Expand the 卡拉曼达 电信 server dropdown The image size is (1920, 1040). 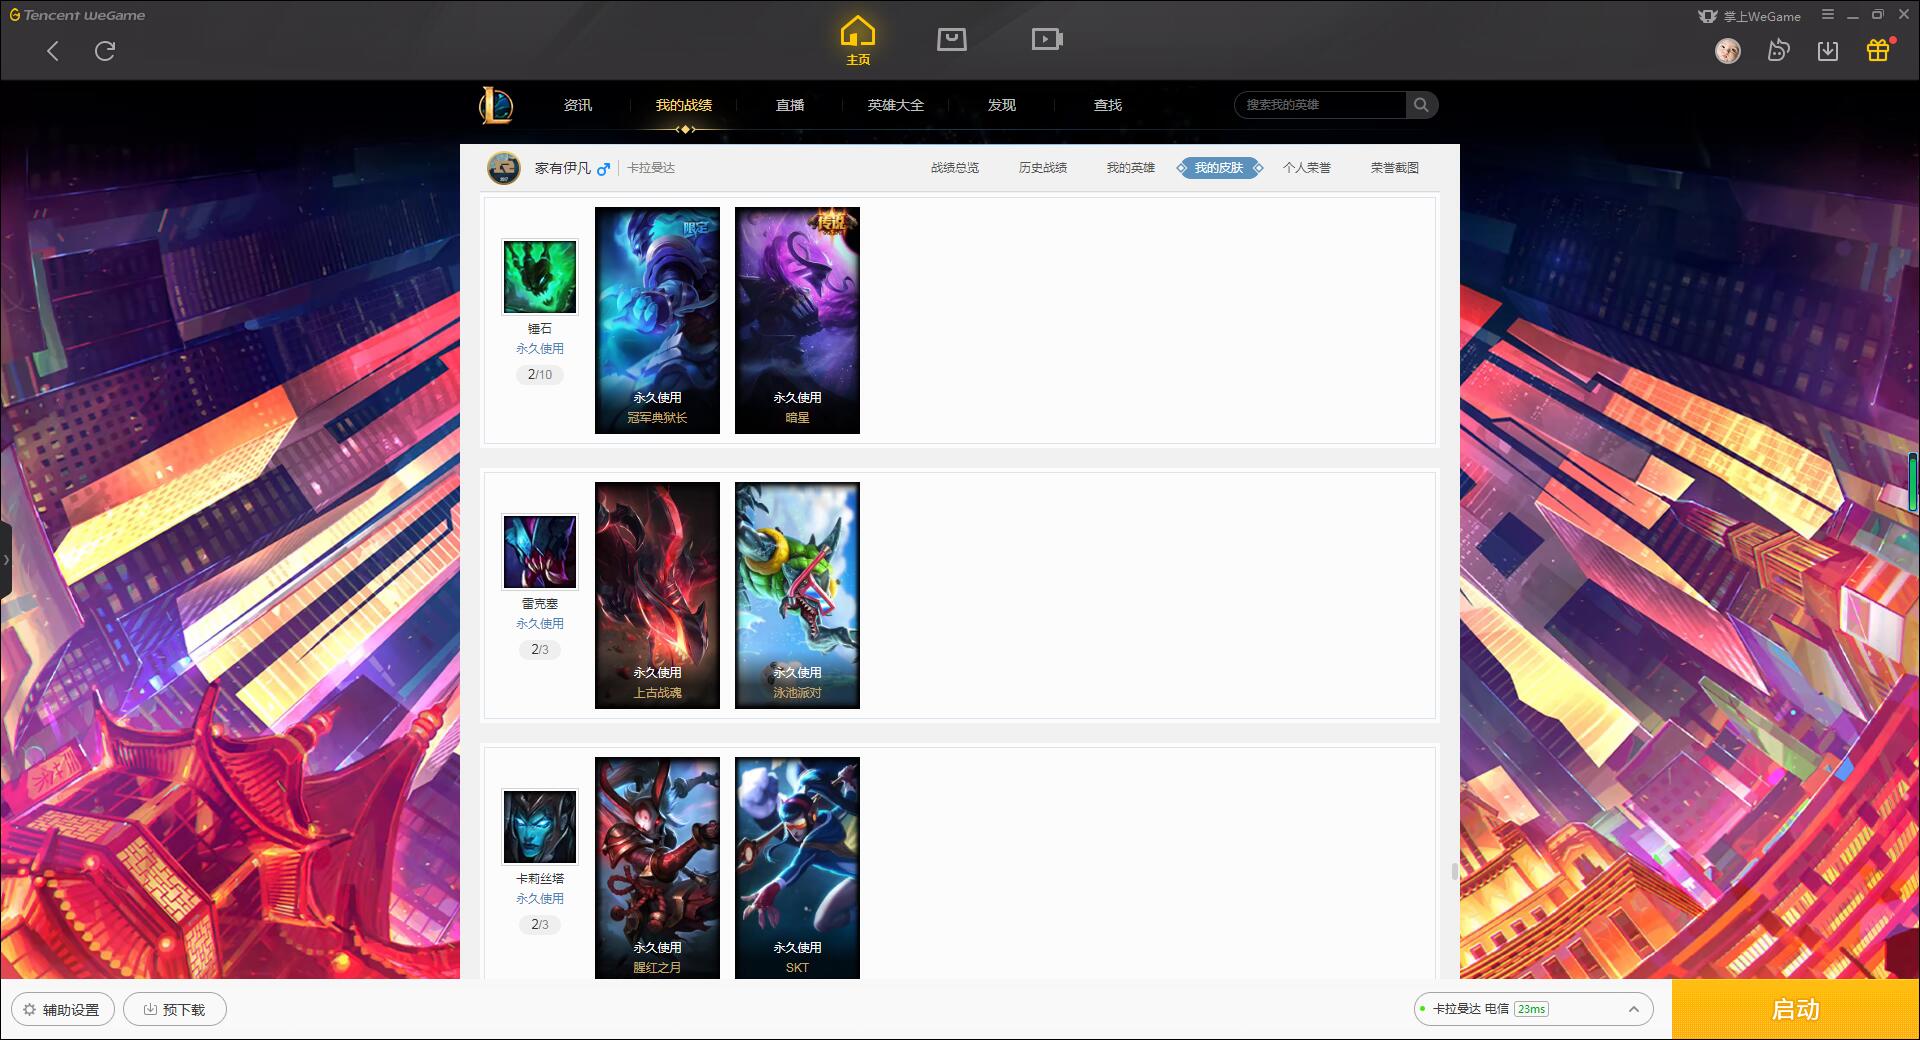1534,1009
